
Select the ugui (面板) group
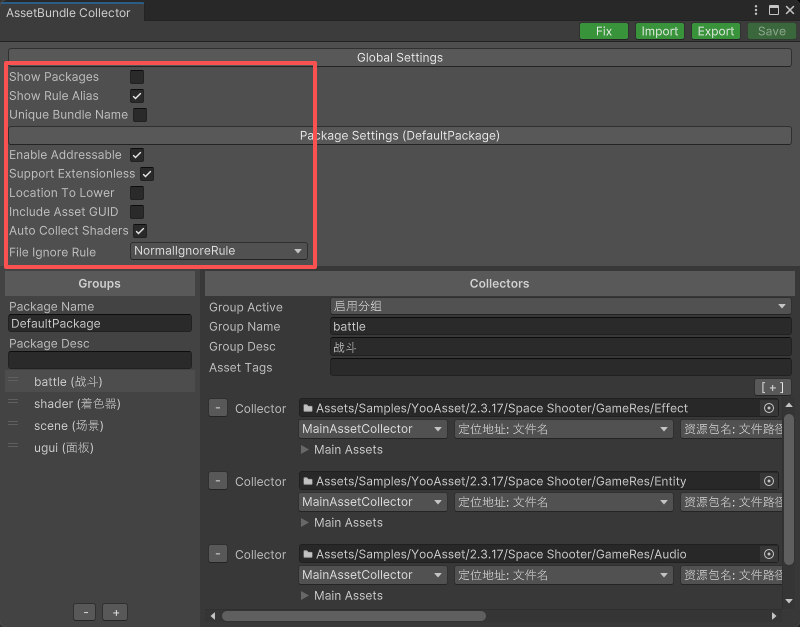point(100,447)
